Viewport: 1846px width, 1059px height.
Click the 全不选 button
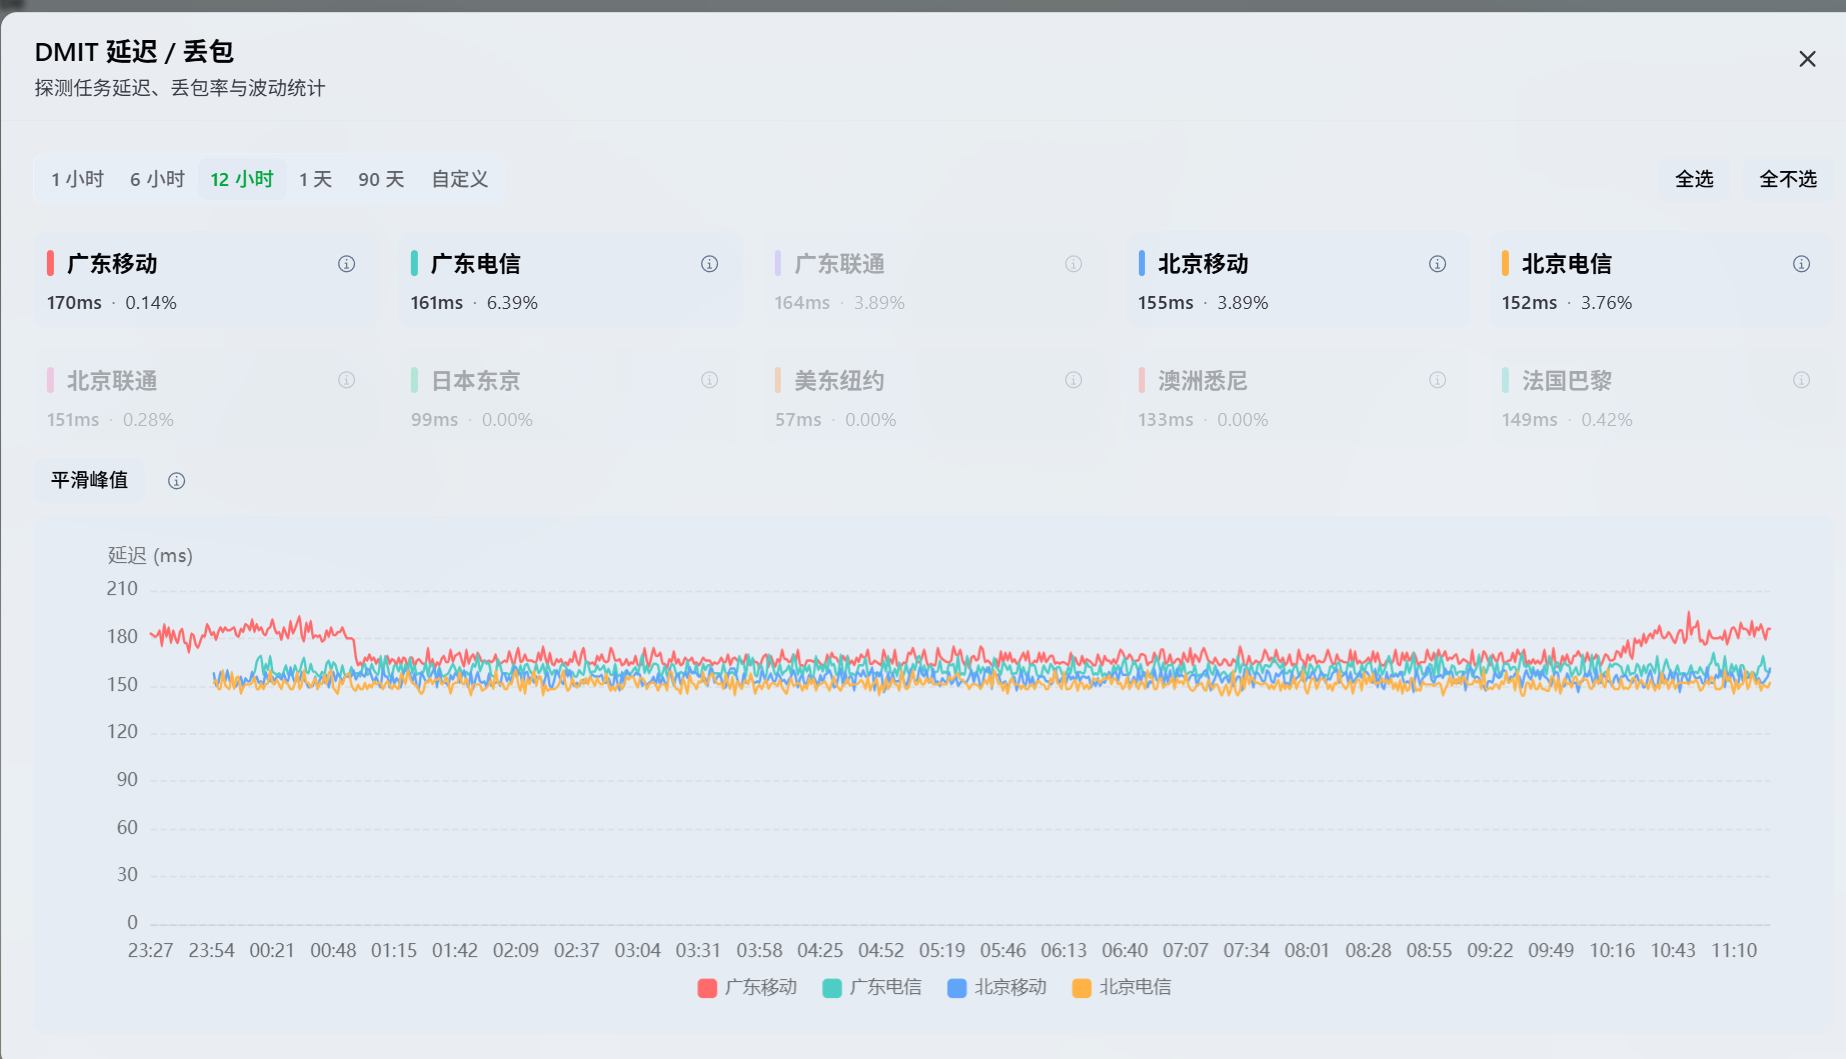coord(1788,179)
